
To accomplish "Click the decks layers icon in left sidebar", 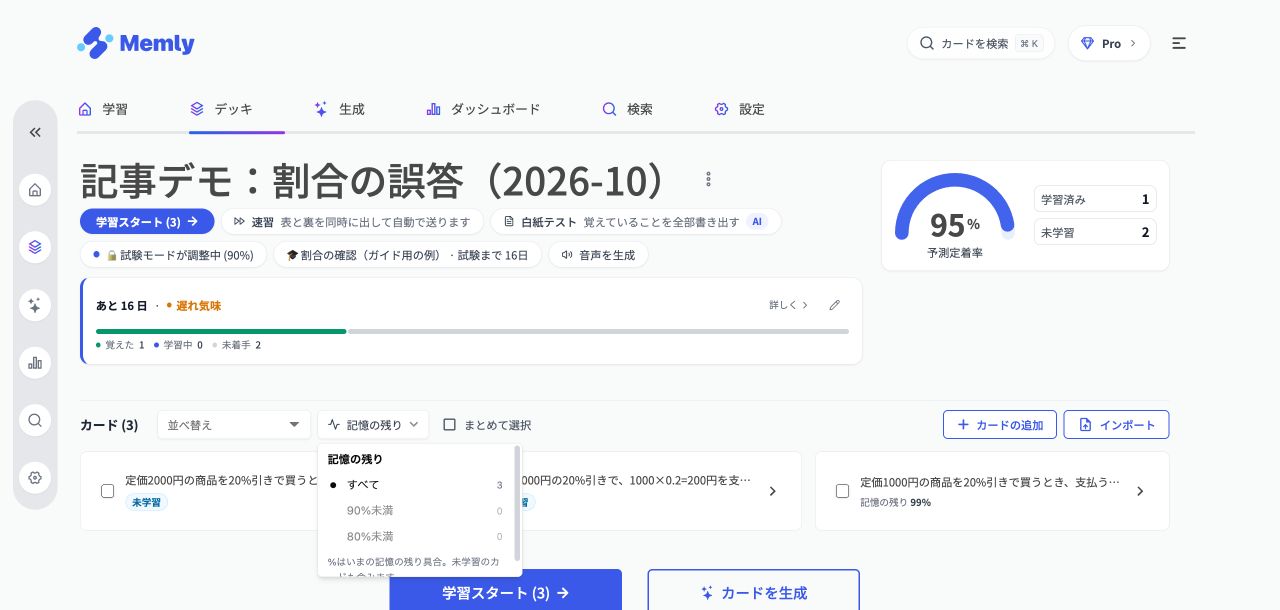I will pyautogui.click(x=35, y=247).
